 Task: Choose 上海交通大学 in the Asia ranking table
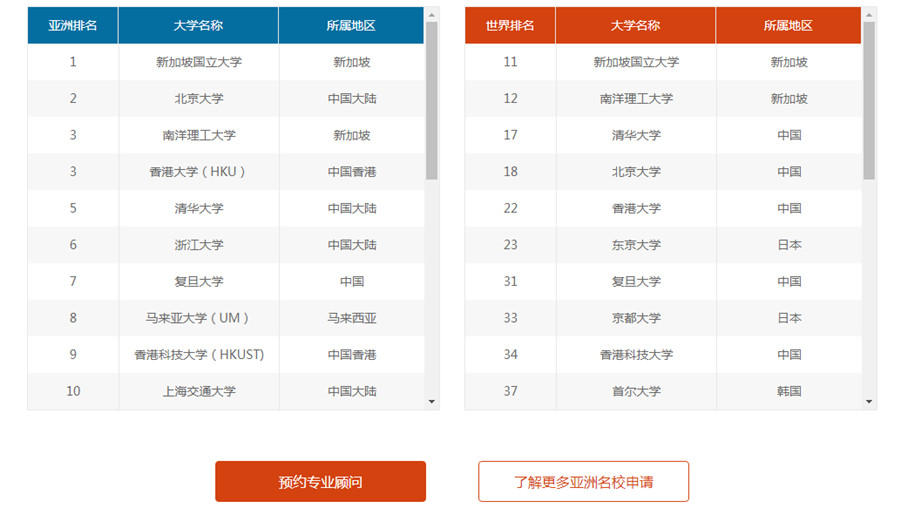(x=198, y=391)
